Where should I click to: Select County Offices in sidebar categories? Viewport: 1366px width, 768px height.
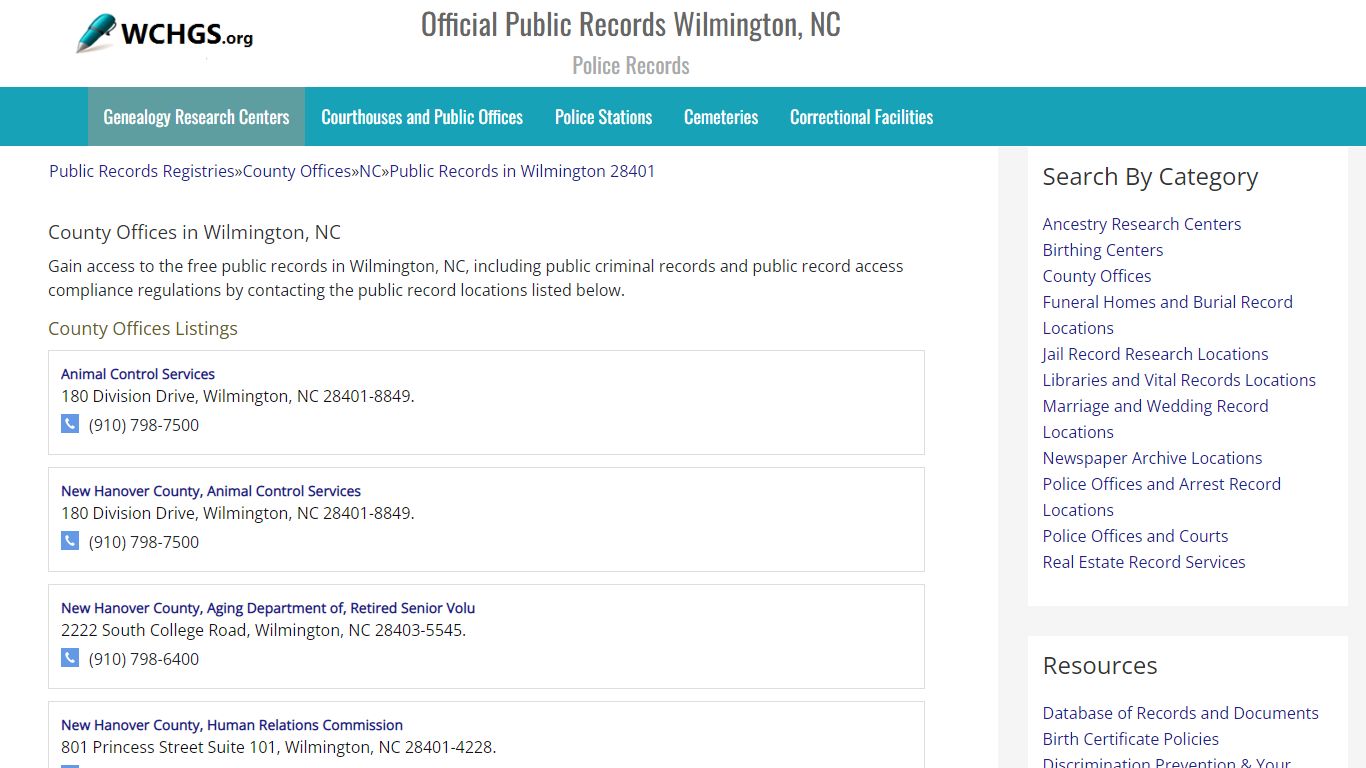(1097, 276)
